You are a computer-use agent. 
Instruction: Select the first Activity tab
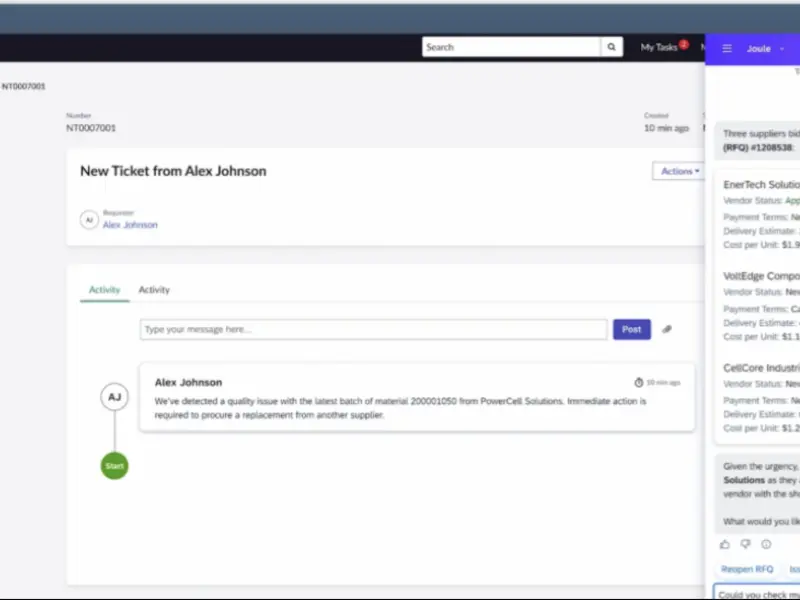[x=105, y=290]
